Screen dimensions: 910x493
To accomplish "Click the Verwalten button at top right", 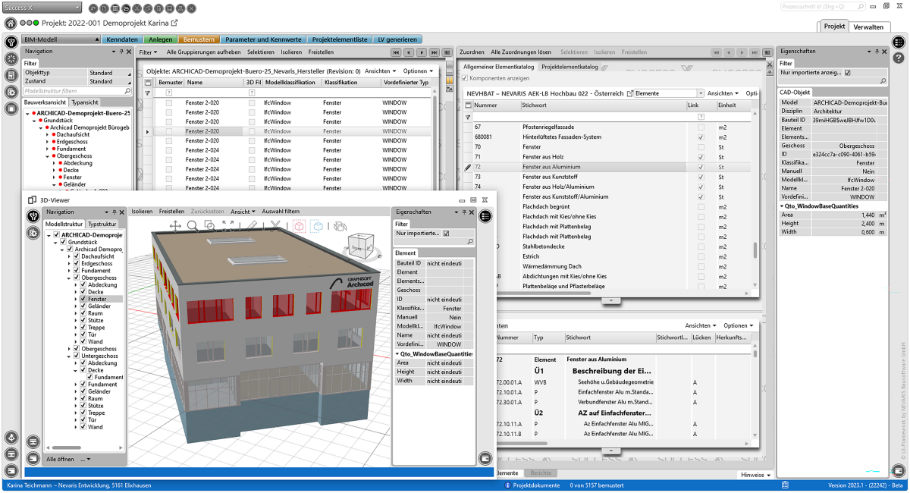I will coord(868,27).
